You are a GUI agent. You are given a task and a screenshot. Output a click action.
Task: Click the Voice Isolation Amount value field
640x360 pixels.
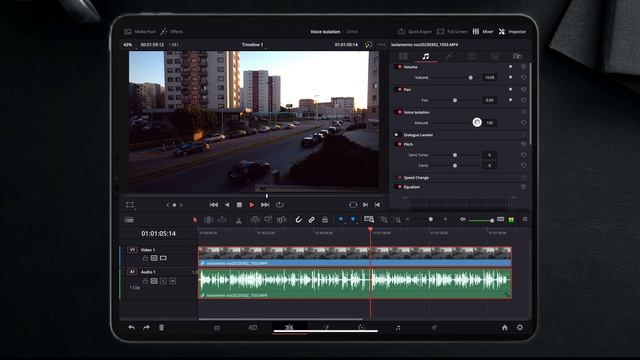tap(489, 122)
